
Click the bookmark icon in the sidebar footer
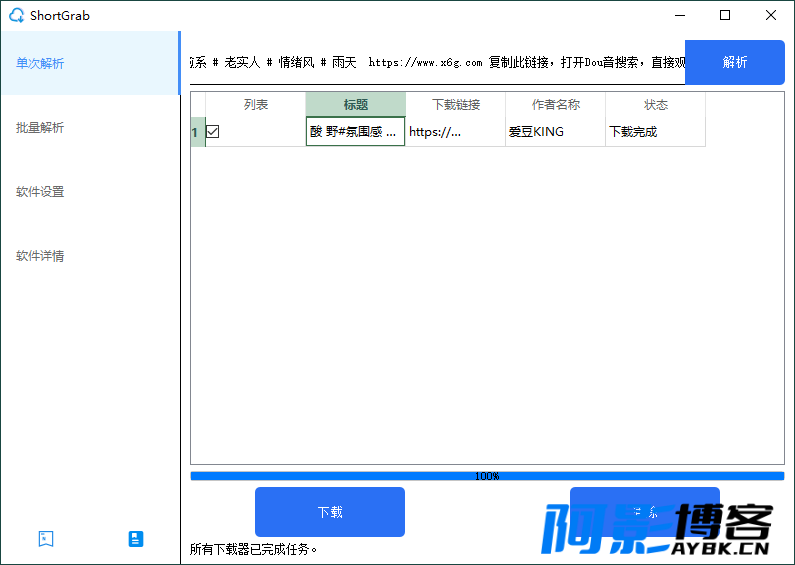click(x=46, y=539)
